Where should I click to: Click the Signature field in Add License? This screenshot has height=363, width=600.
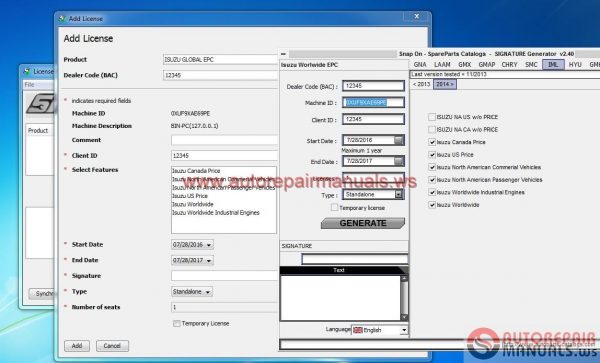pyautogui.click(x=224, y=276)
